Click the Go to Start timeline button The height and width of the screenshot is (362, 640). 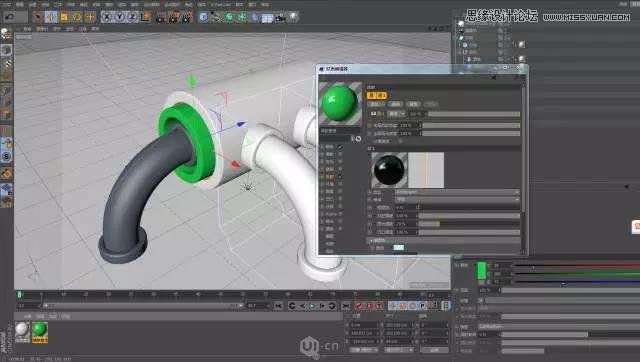[278, 306]
